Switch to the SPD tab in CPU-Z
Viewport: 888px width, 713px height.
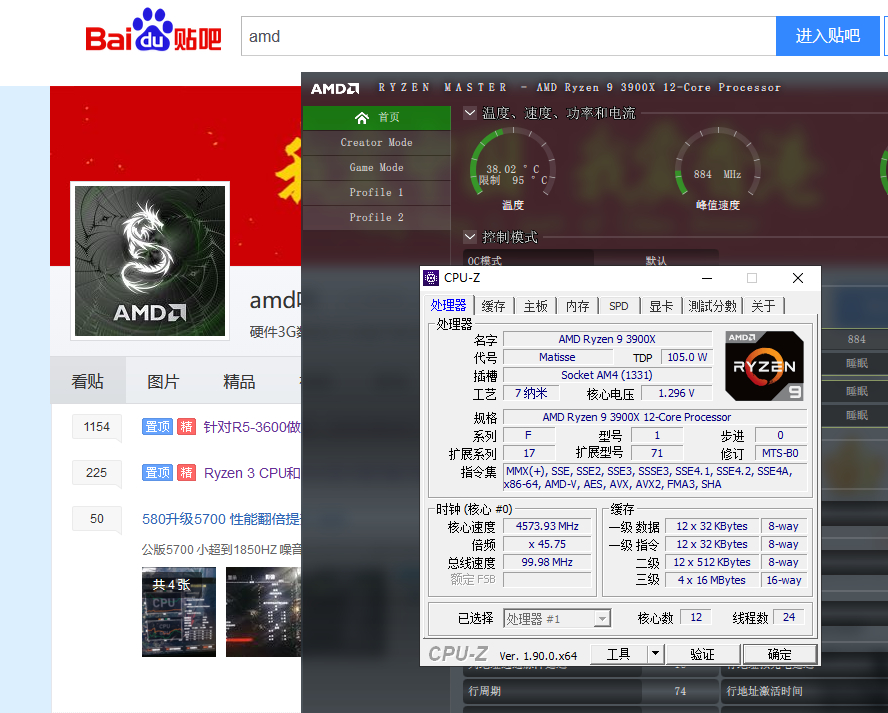click(618, 306)
